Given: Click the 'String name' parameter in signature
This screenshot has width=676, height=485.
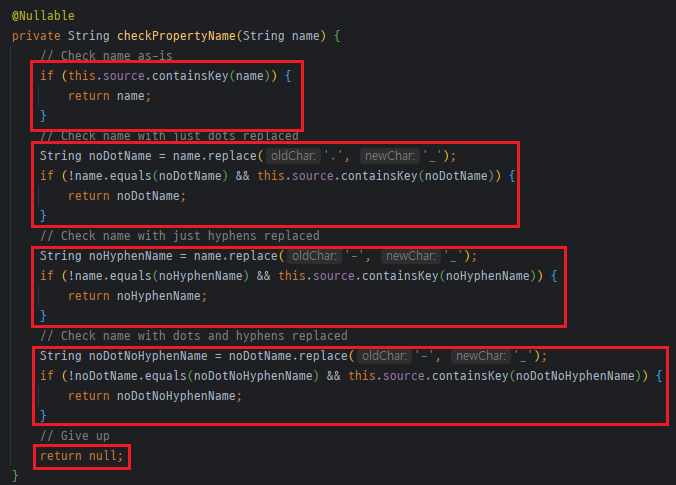Looking at the screenshot, I should coord(281,36).
